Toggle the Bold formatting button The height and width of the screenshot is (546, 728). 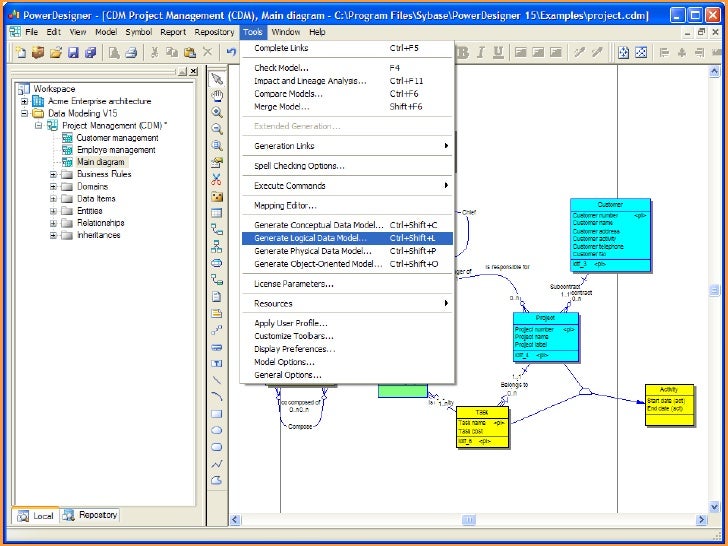[x=463, y=52]
